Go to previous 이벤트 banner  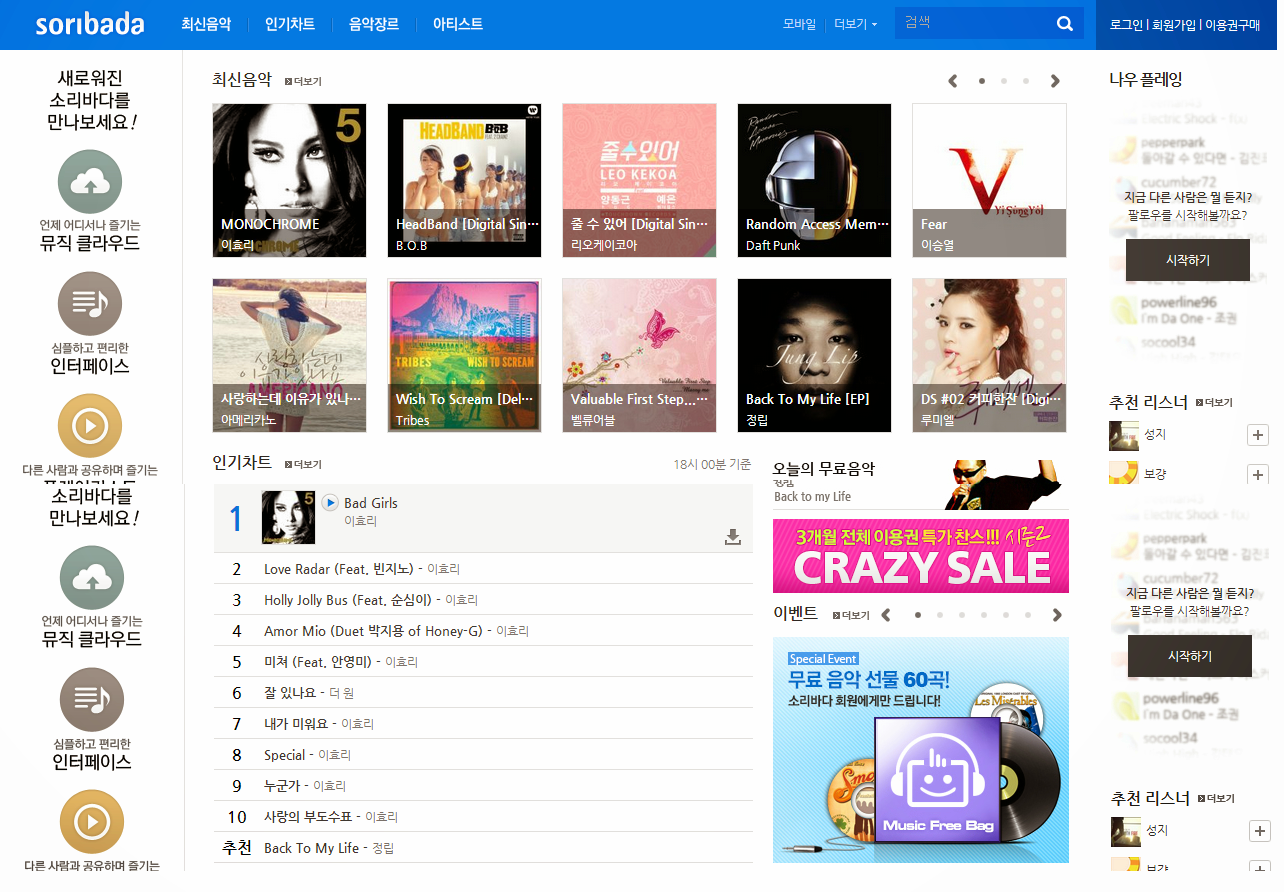pos(886,615)
